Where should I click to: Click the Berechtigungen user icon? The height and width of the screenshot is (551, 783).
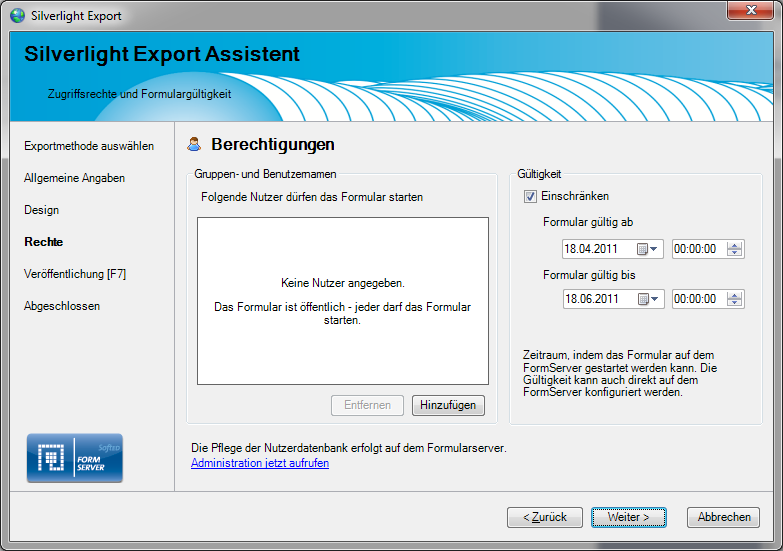(x=195, y=145)
